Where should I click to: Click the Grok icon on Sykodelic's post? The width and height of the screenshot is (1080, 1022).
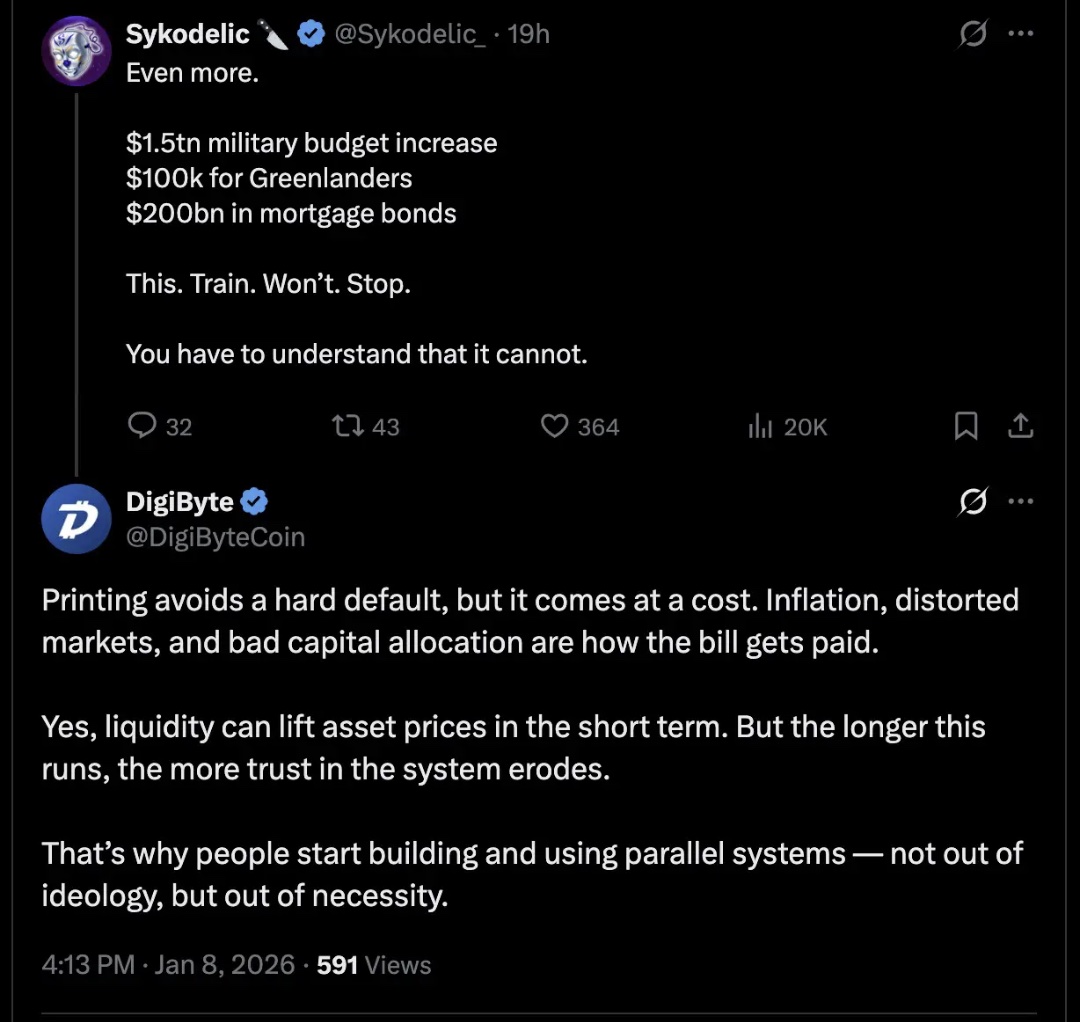tap(971, 35)
